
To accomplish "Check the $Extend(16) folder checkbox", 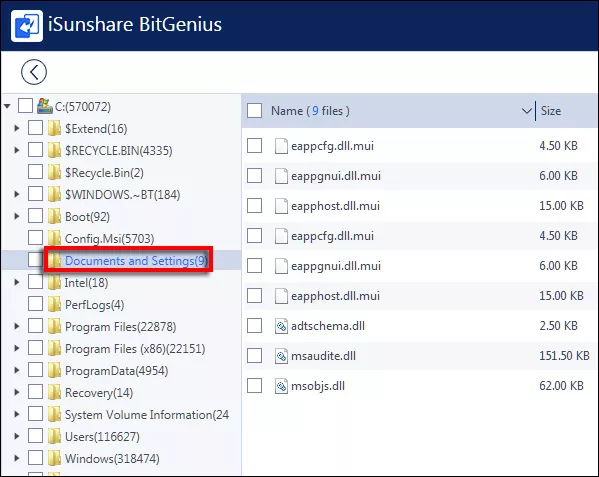I will pos(35,128).
